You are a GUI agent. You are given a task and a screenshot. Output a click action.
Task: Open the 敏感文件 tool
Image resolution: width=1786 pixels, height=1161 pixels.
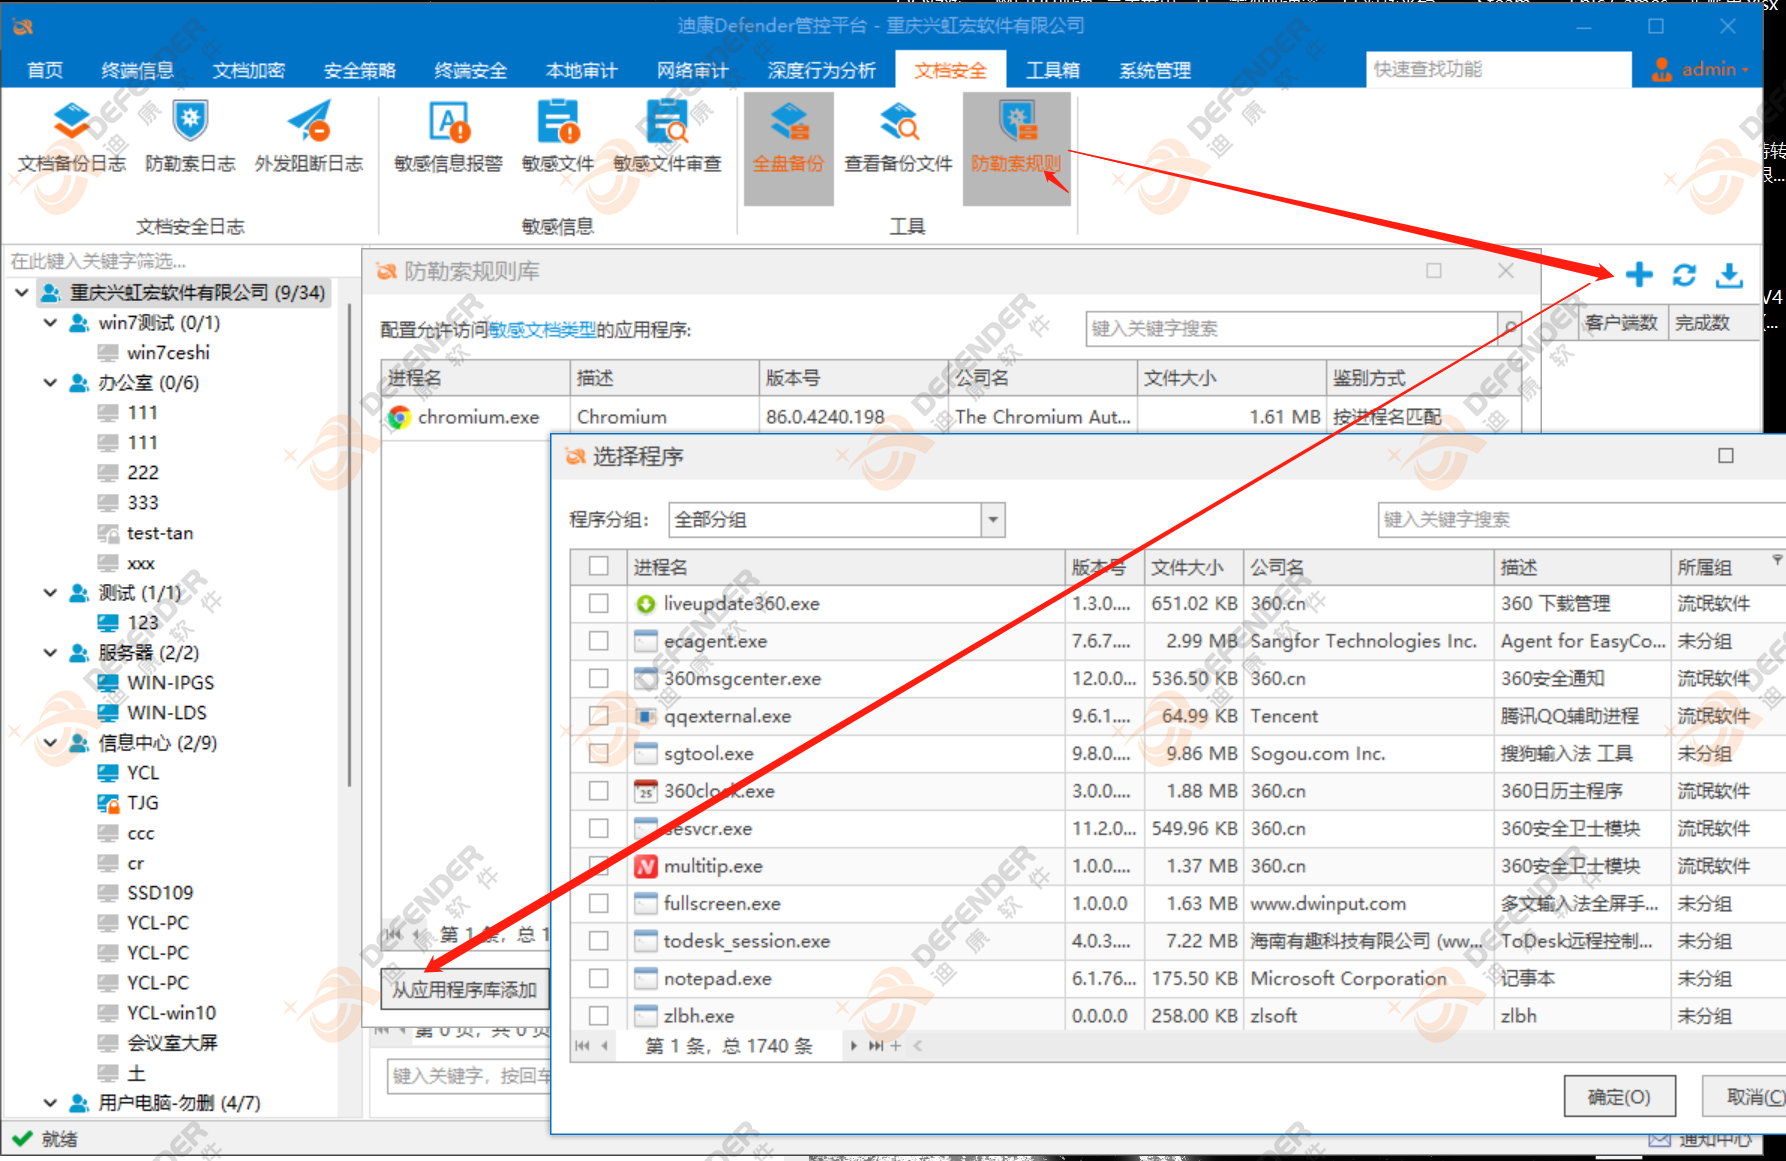tap(557, 137)
